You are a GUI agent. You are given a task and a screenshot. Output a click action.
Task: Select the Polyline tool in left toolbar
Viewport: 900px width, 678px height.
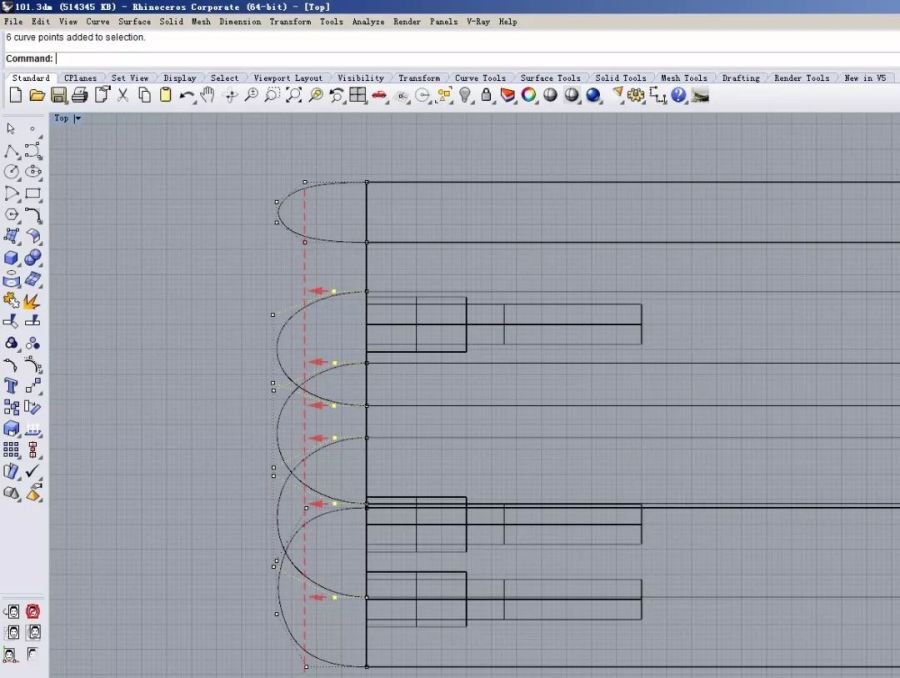coord(12,151)
